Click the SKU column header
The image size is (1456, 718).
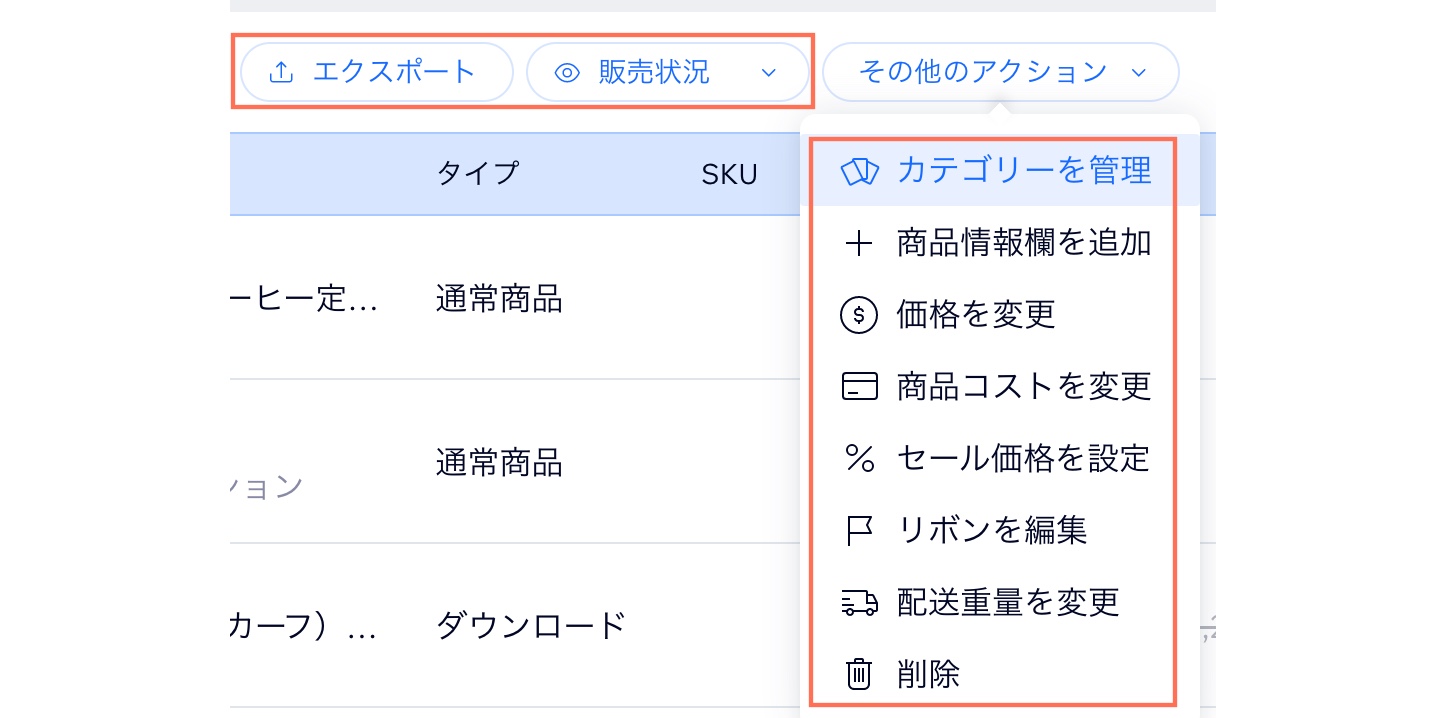(729, 174)
